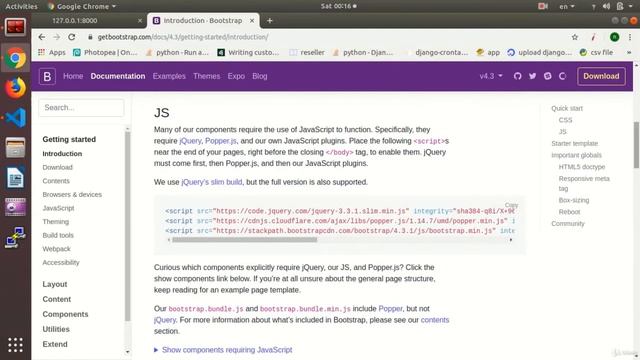
Task: Open csv file bookmark
Action: click(x=596, y=52)
